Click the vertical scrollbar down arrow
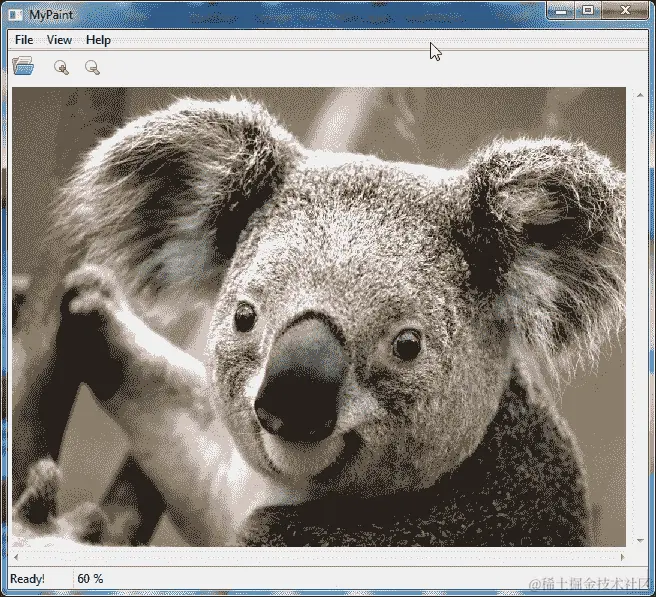 (x=640, y=541)
